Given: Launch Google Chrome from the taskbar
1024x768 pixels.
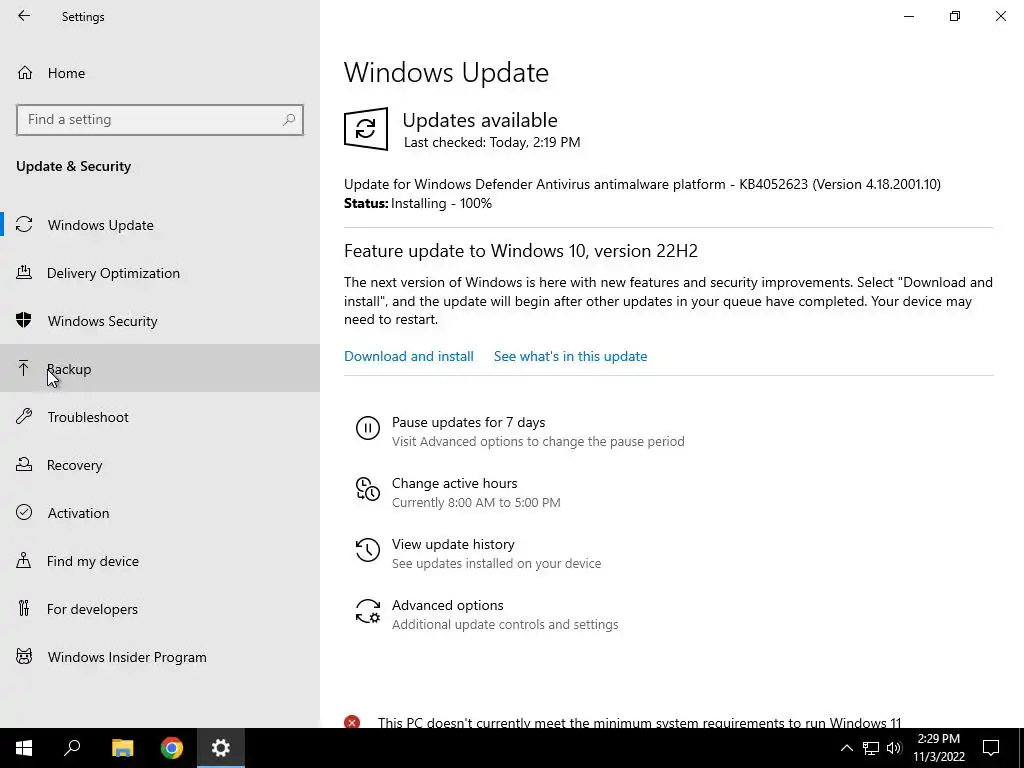Looking at the screenshot, I should click(x=172, y=748).
